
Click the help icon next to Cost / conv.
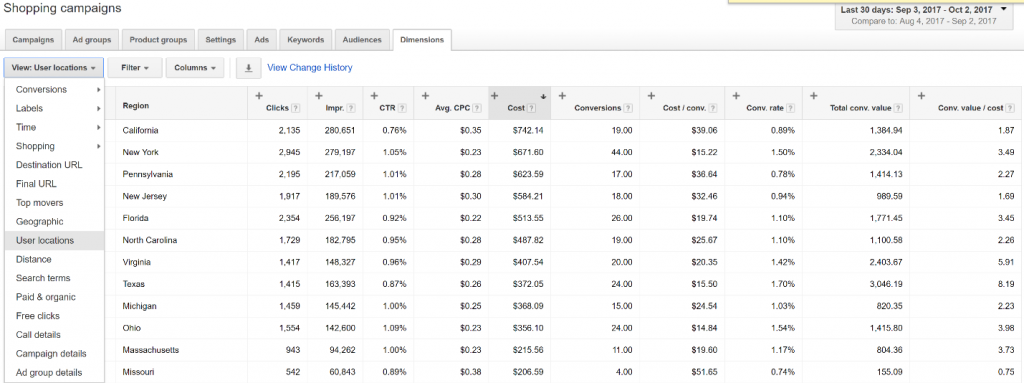[713, 108]
